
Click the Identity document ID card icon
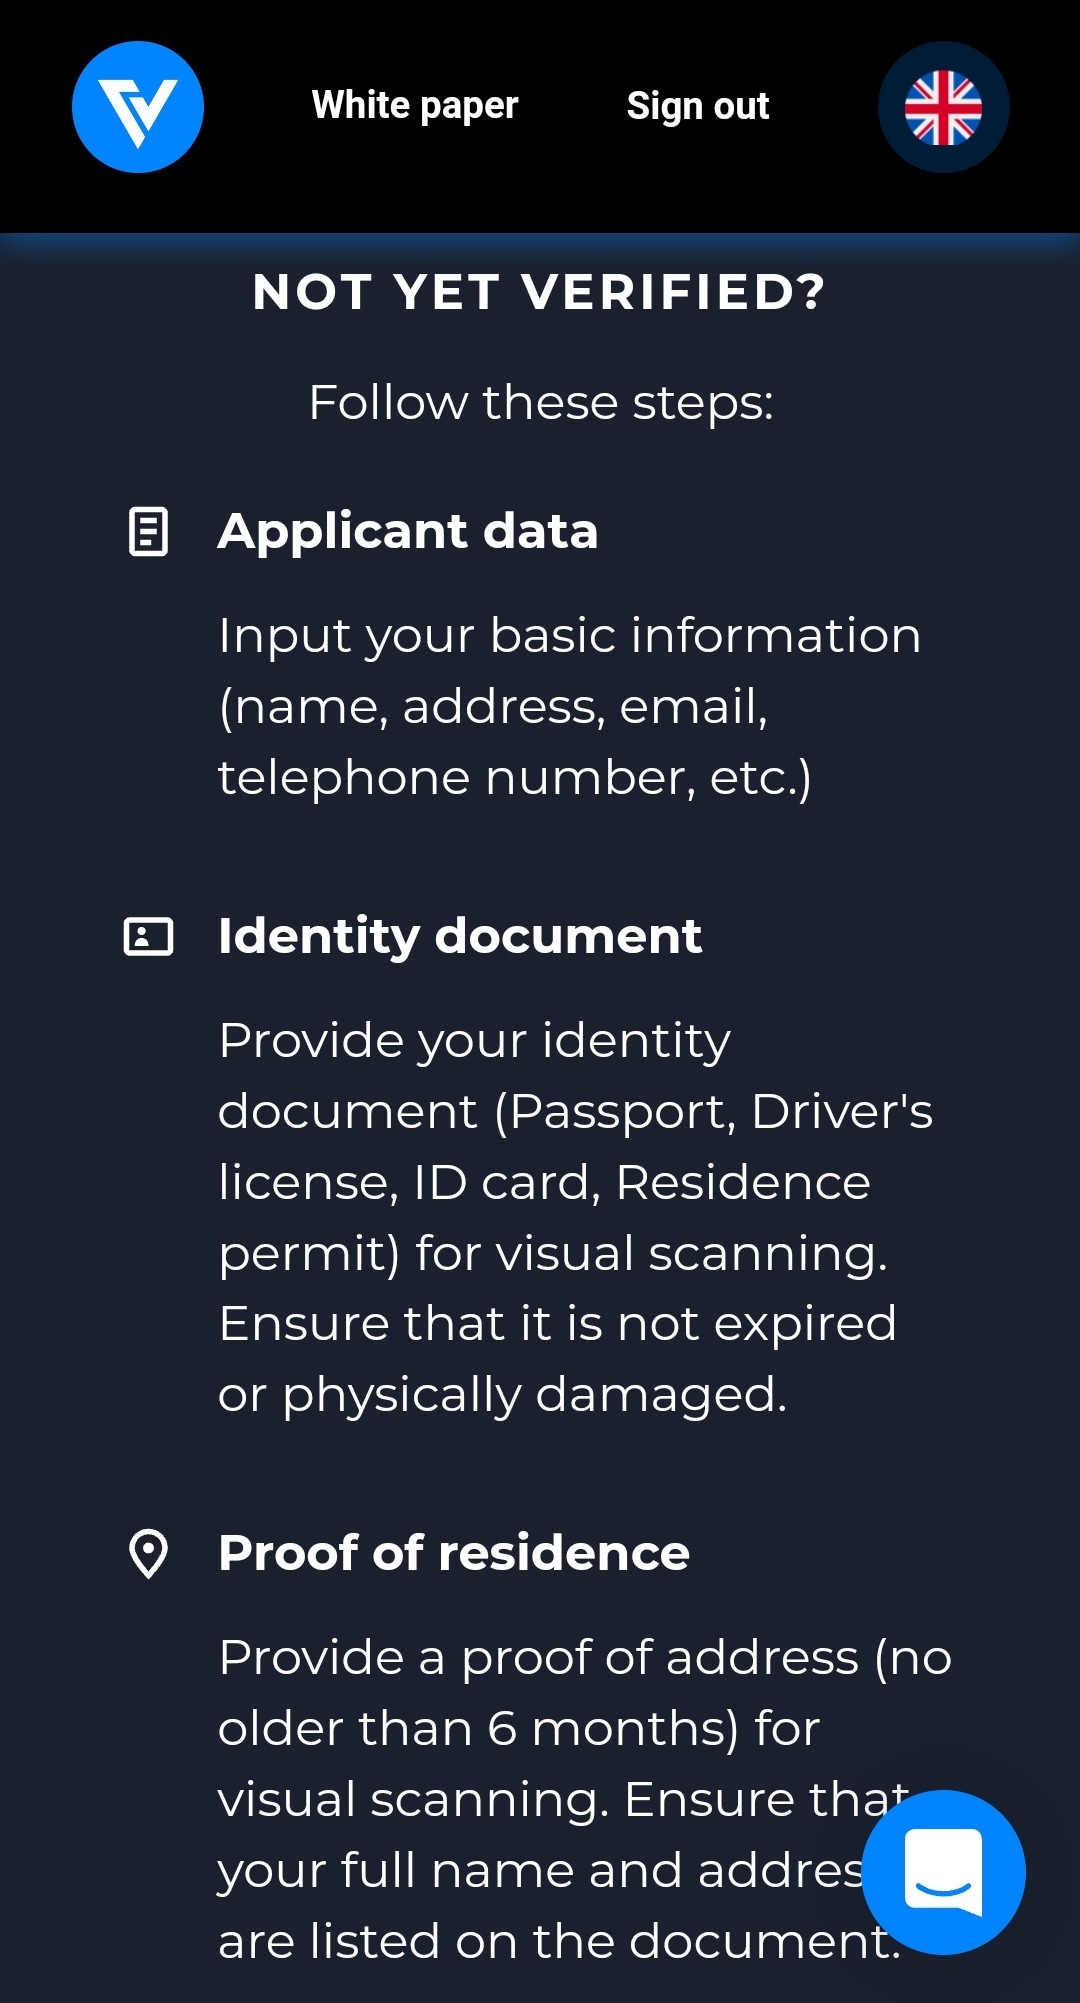point(148,937)
